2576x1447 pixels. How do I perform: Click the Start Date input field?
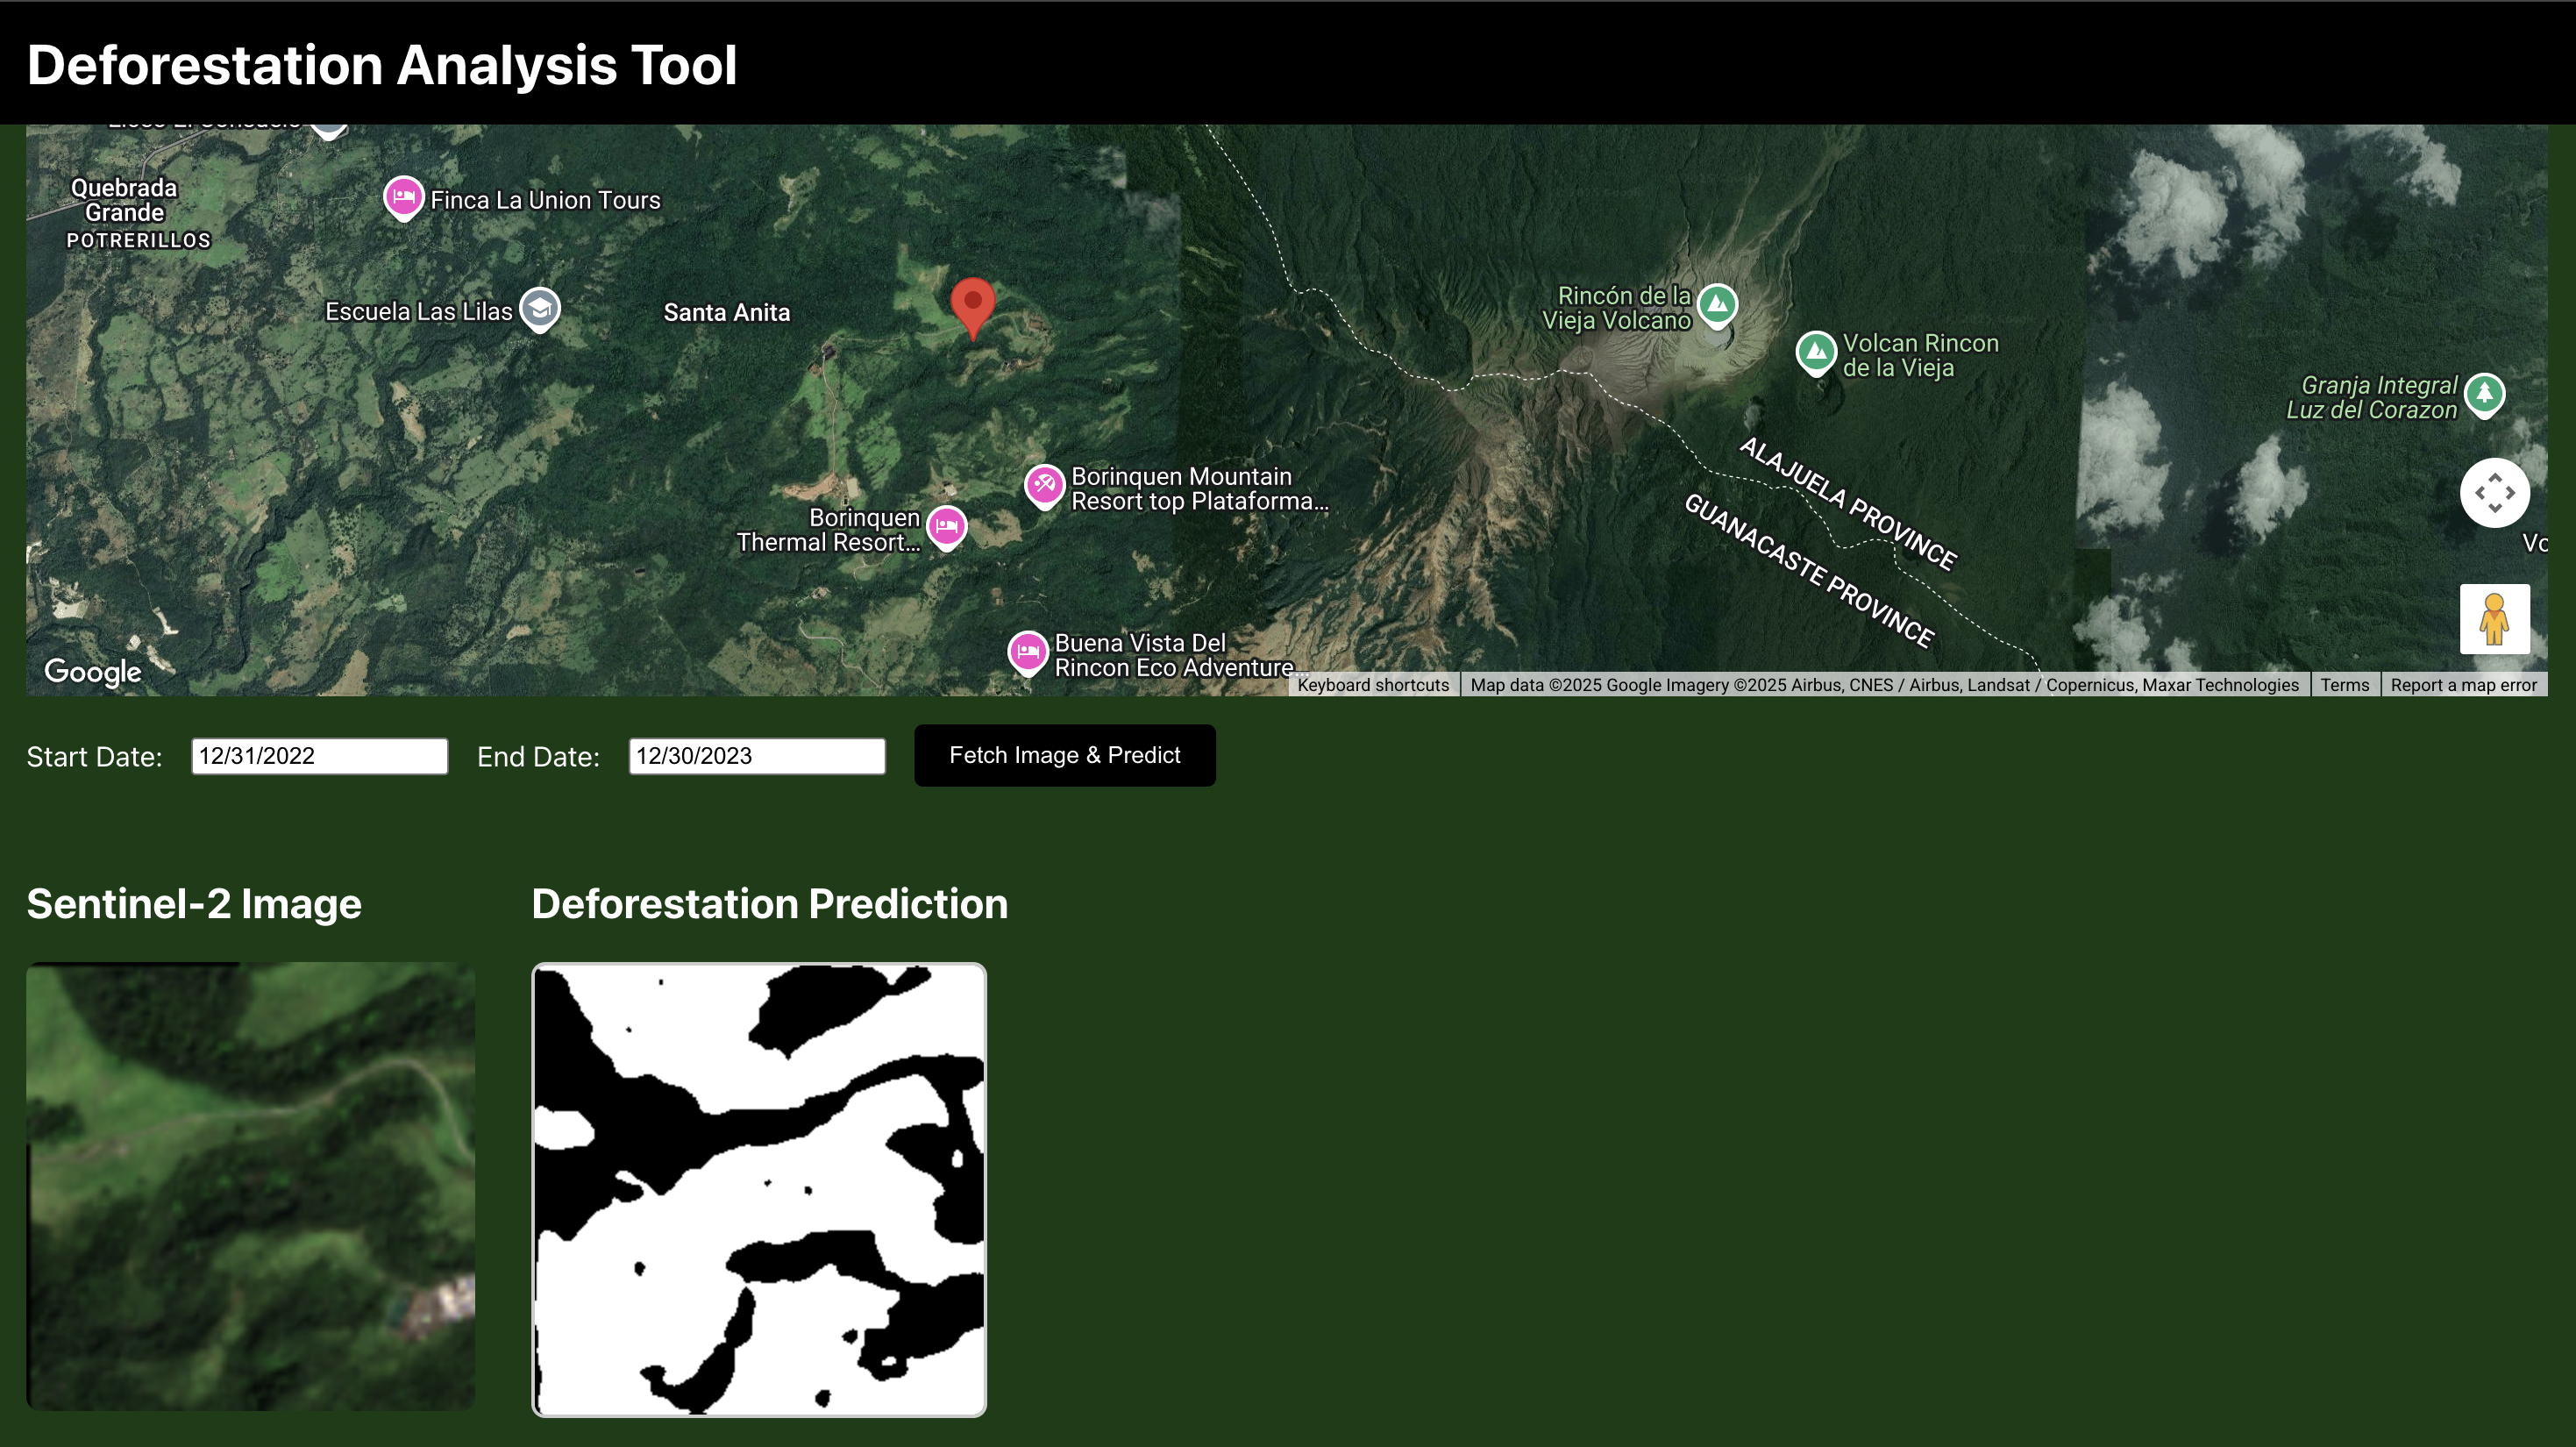(x=319, y=756)
